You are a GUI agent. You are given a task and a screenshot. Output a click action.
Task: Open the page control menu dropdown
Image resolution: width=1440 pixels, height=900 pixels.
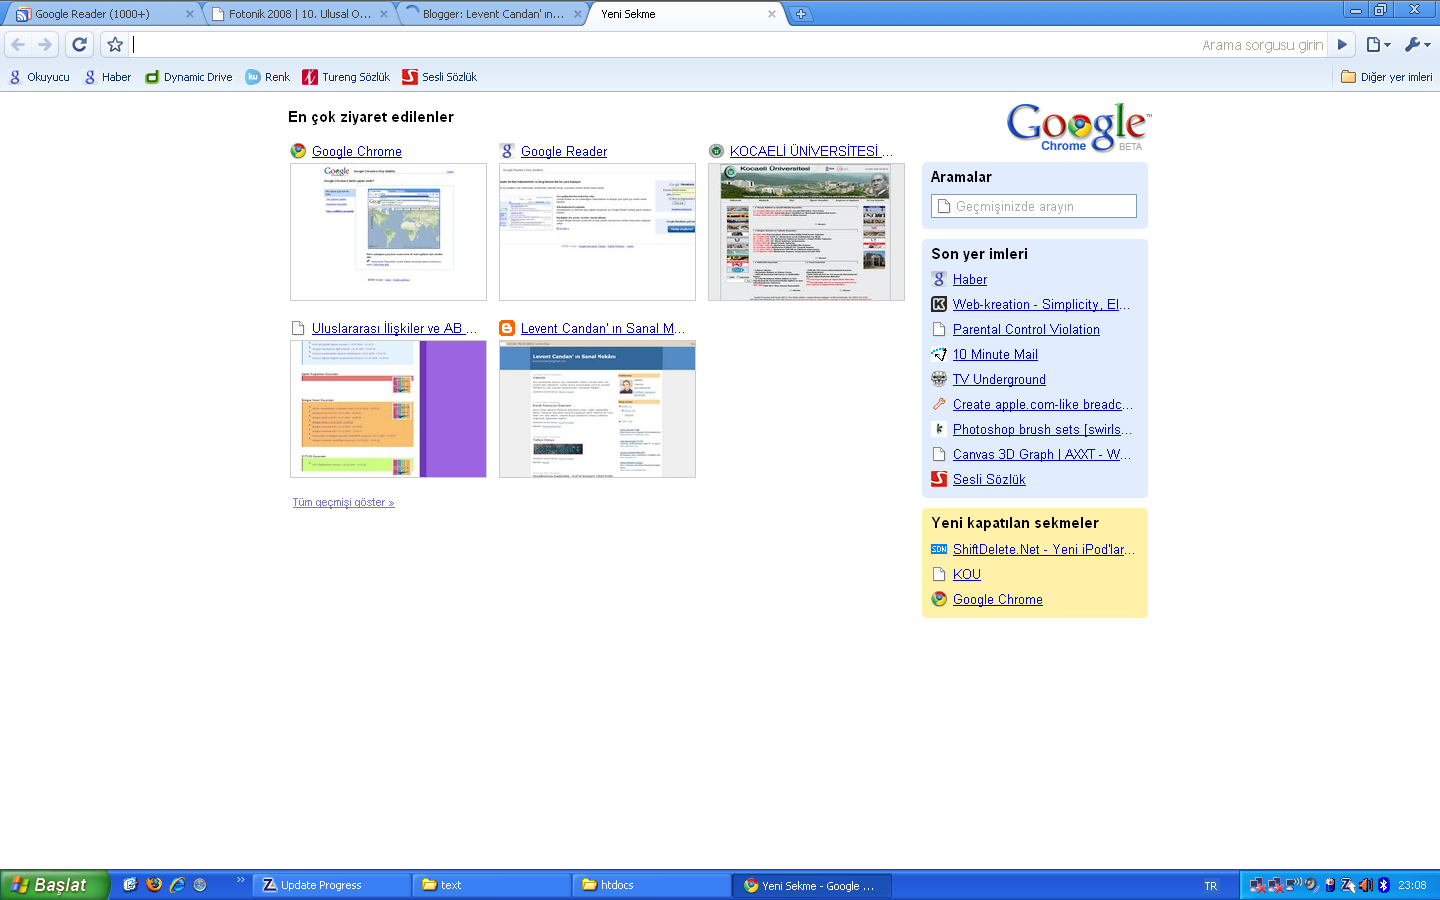(x=1379, y=44)
